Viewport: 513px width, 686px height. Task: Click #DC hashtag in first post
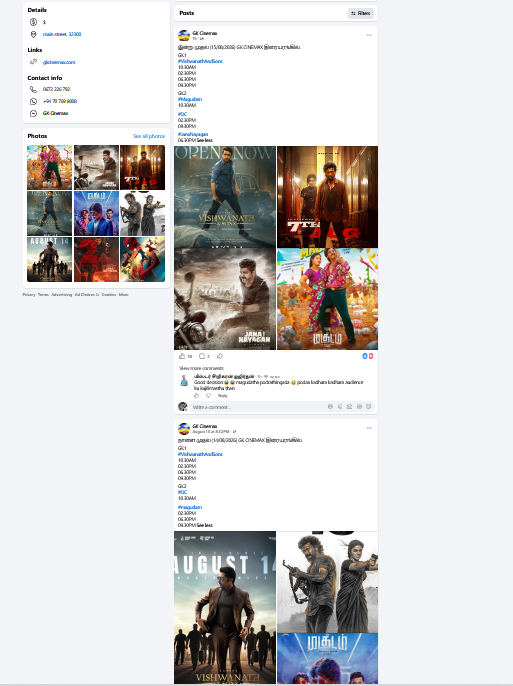[182, 114]
